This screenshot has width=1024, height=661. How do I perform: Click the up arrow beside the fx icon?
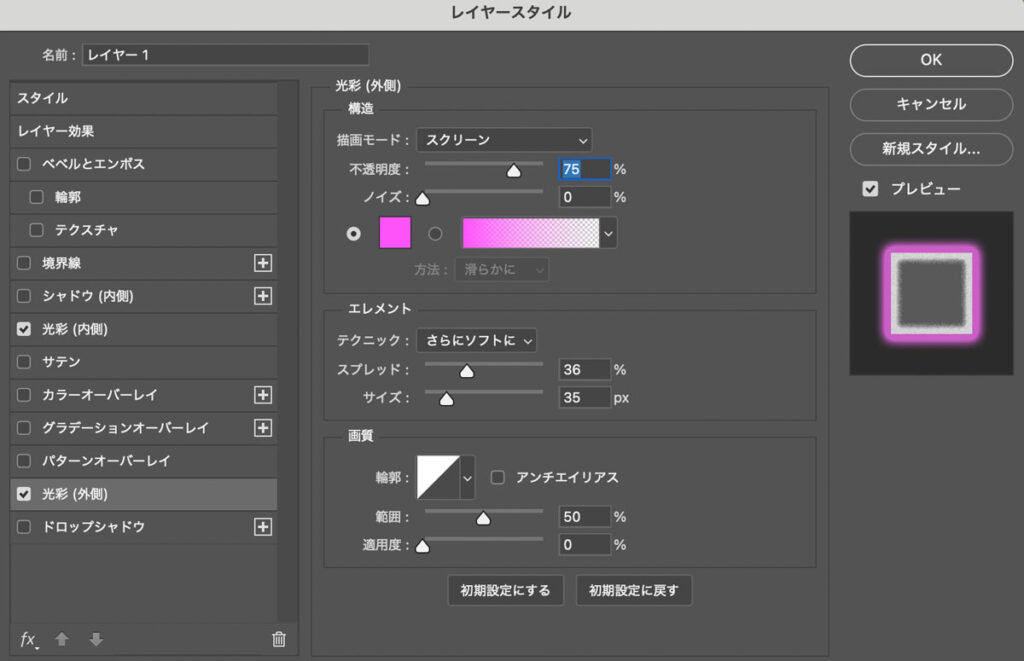pyautogui.click(x=60, y=639)
